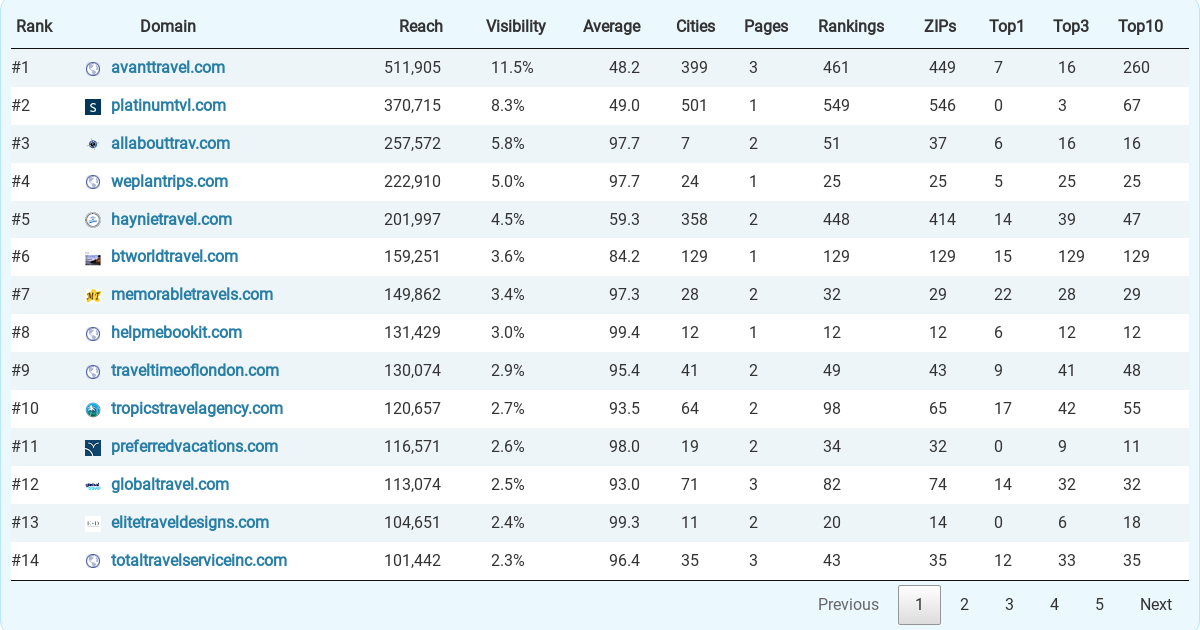This screenshot has height=630, width=1200.
Task: Click the globaltravel.com favicon icon
Action: tap(93, 485)
